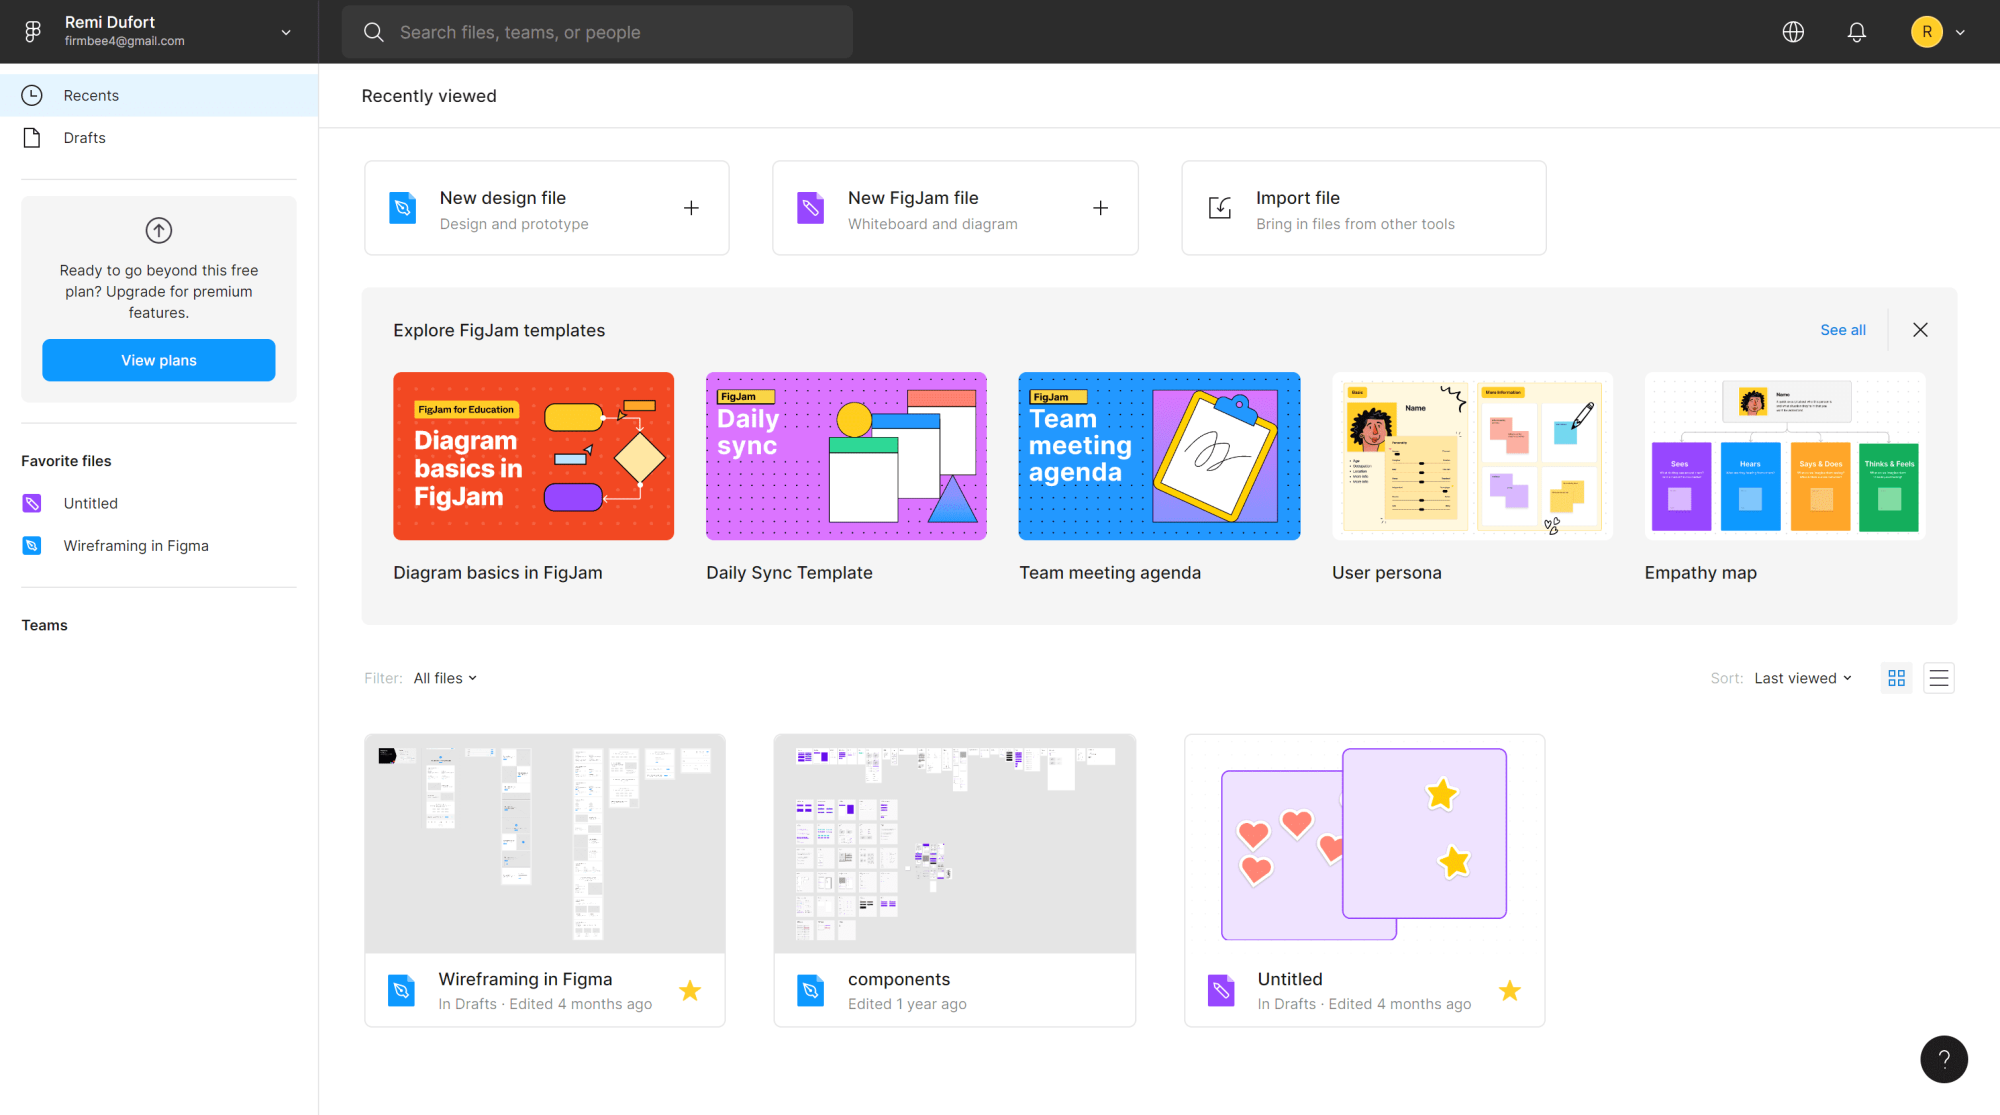Open the community globe icon

(1793, 32)
